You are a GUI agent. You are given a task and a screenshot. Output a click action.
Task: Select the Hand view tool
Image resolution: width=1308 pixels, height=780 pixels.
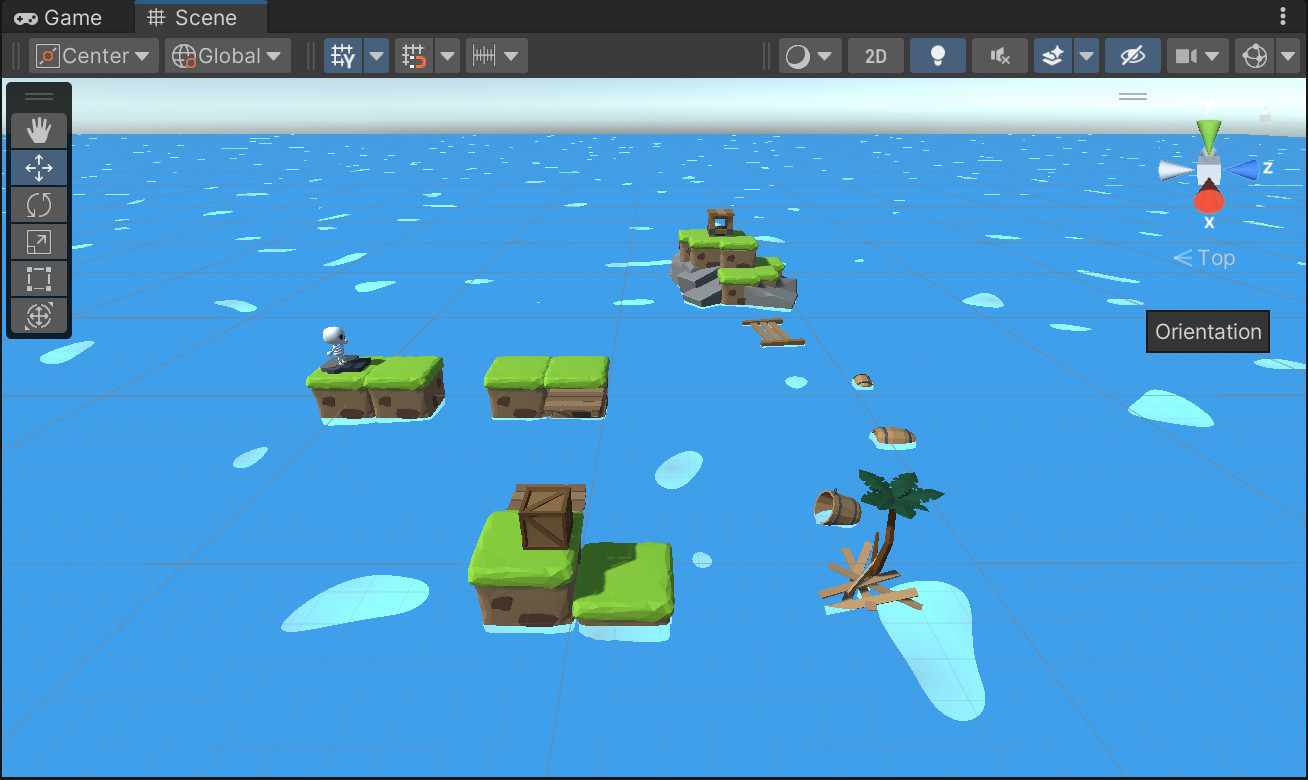coord(39,131)
